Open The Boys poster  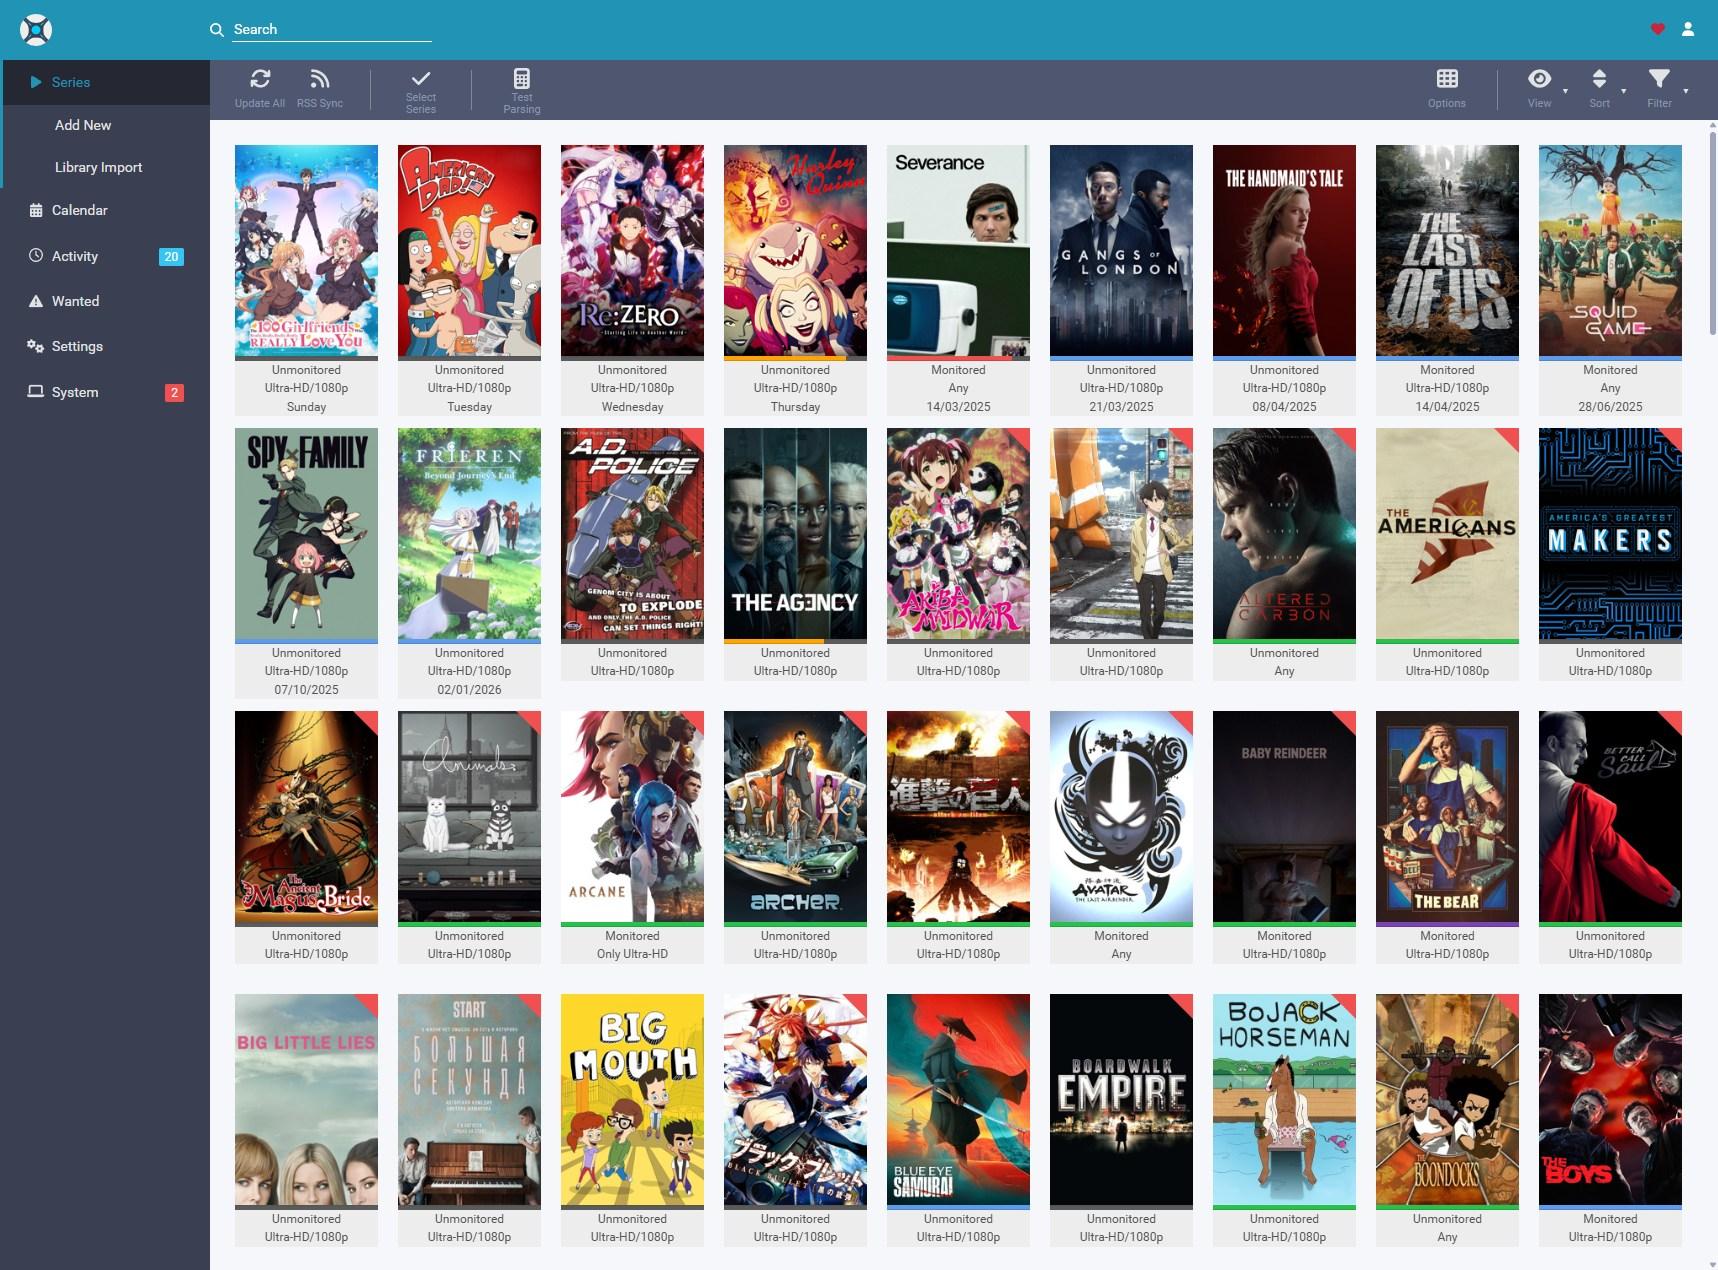pyautogui.click(x=1610, y=1099)
